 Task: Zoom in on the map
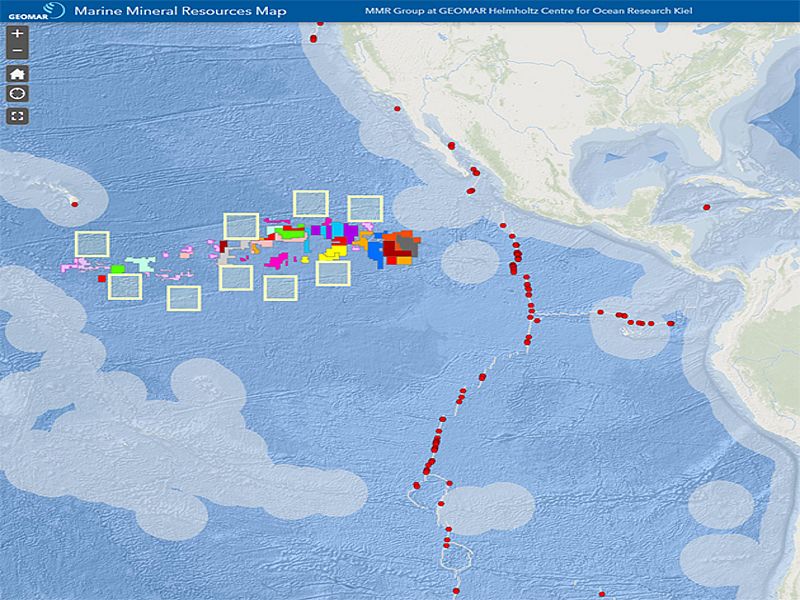click(17, 34)
